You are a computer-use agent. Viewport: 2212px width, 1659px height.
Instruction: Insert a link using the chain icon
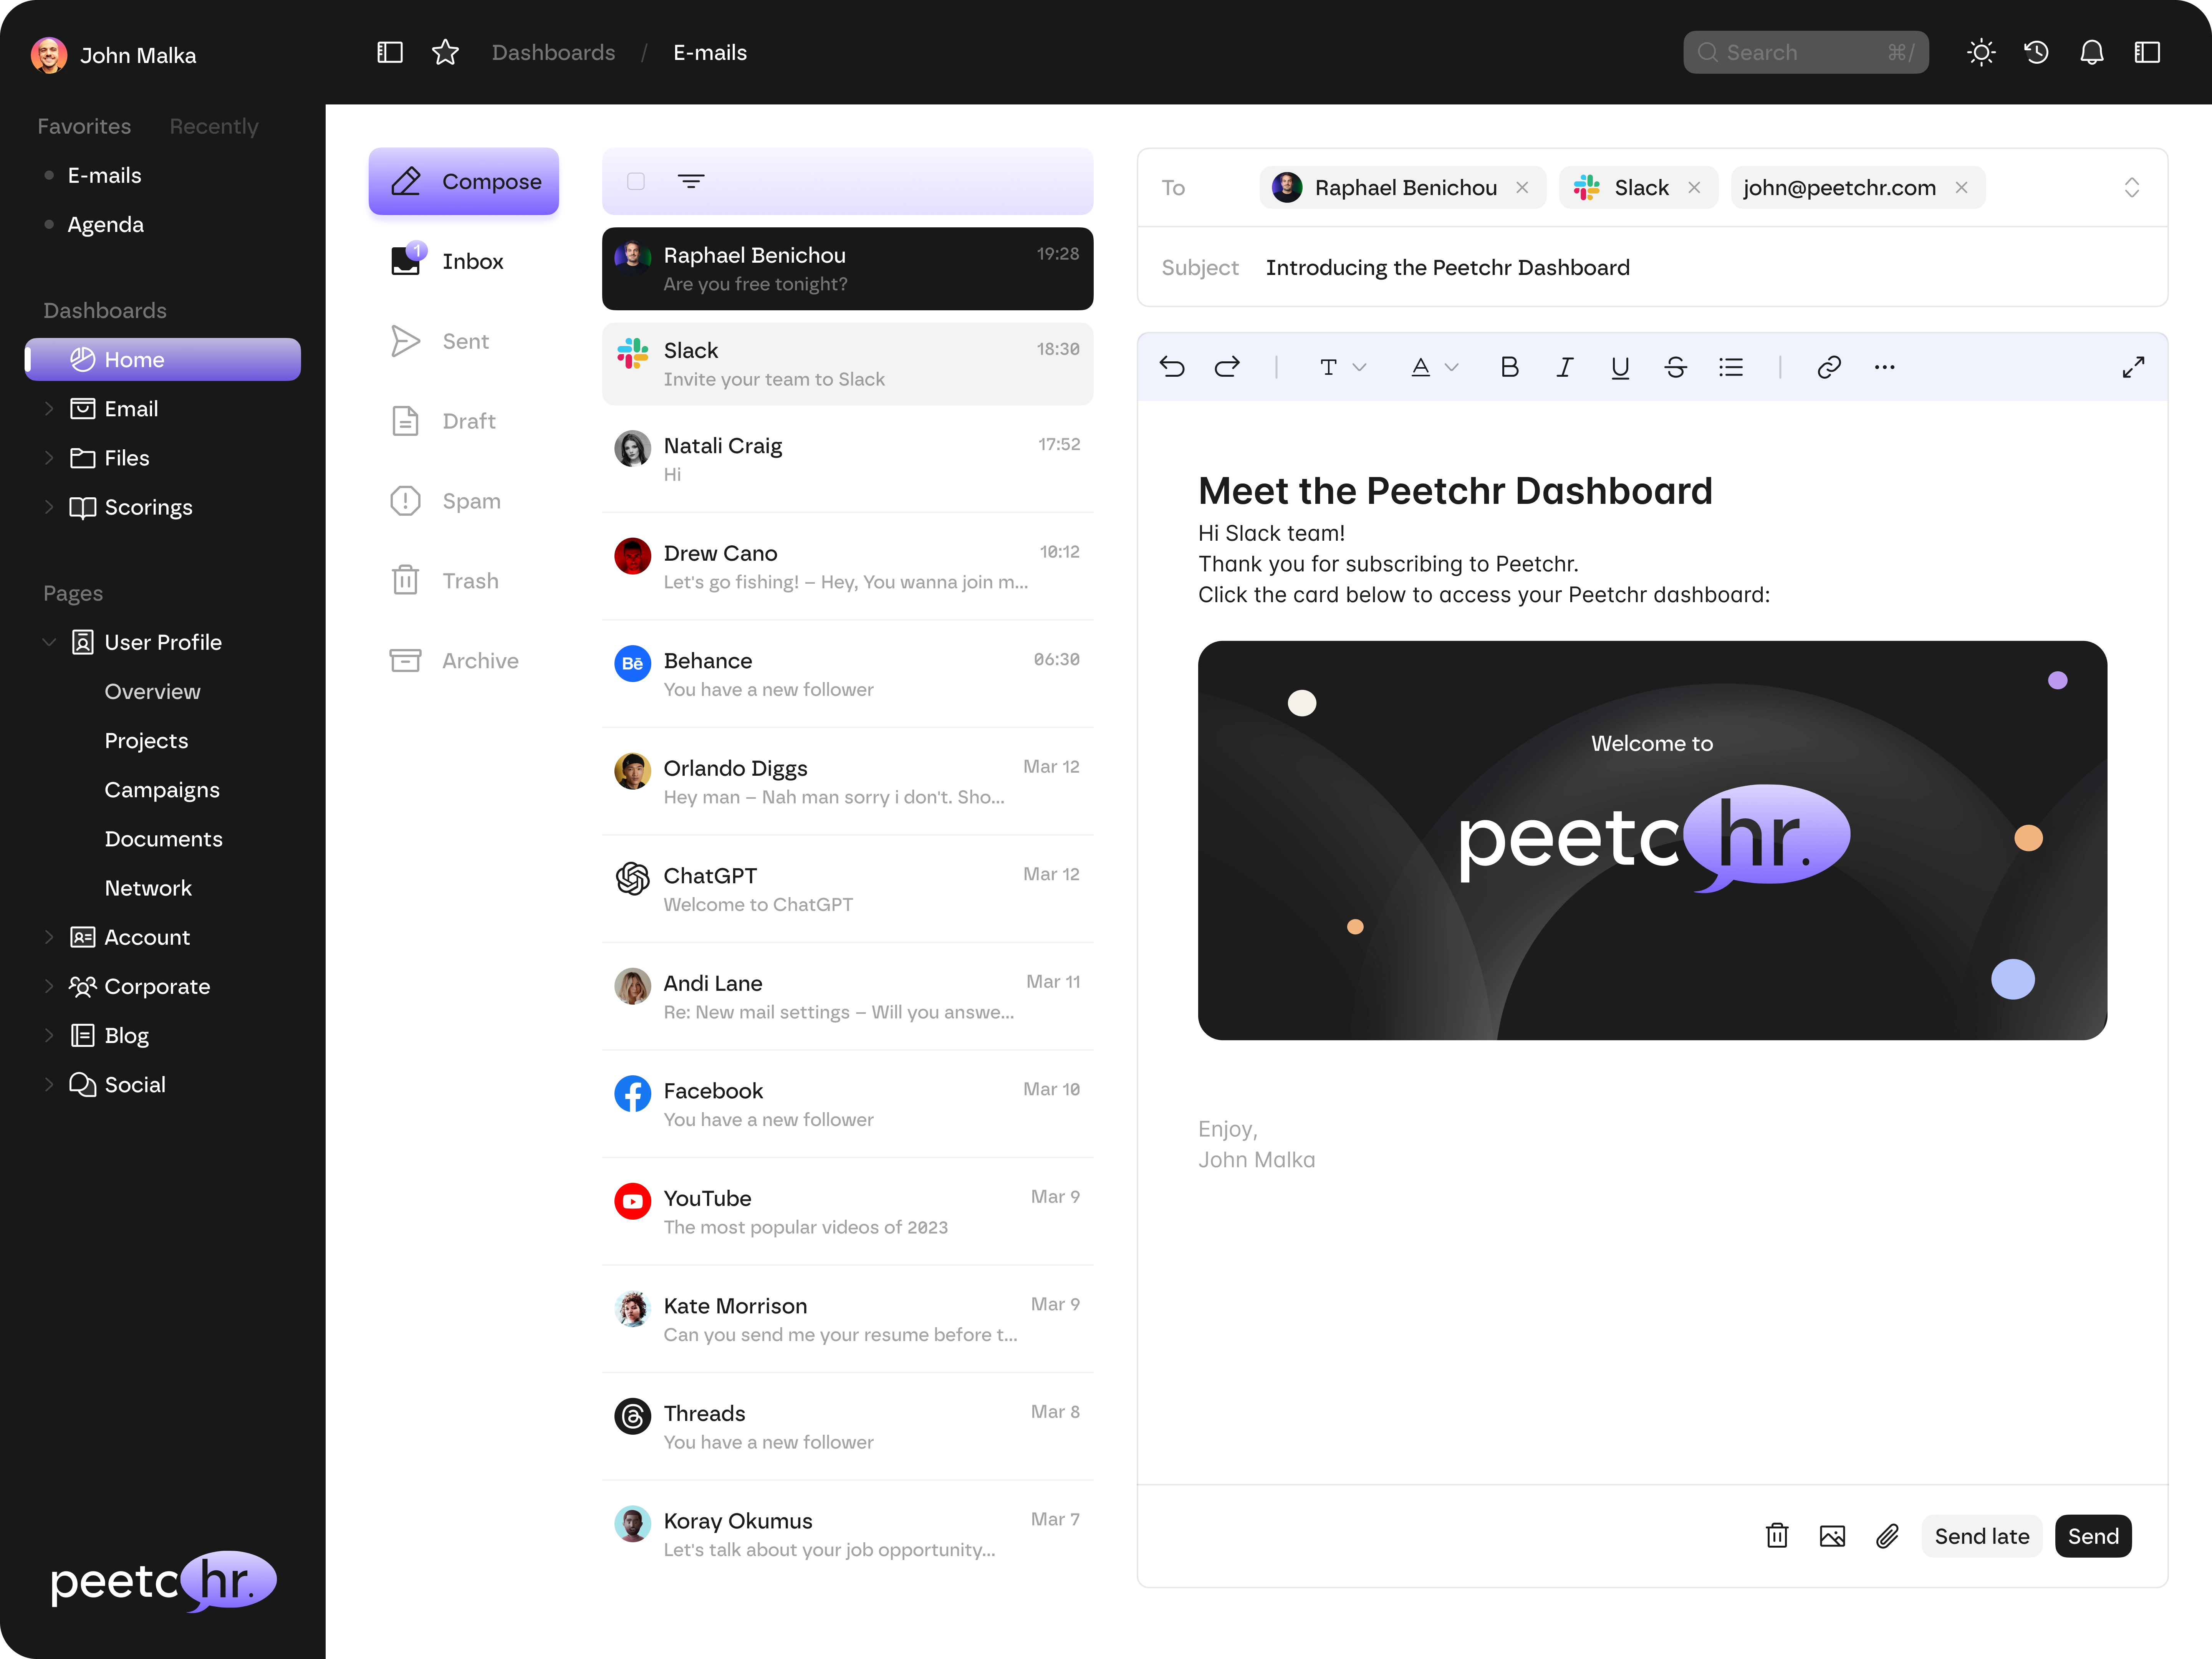(x=1830, y=367)
